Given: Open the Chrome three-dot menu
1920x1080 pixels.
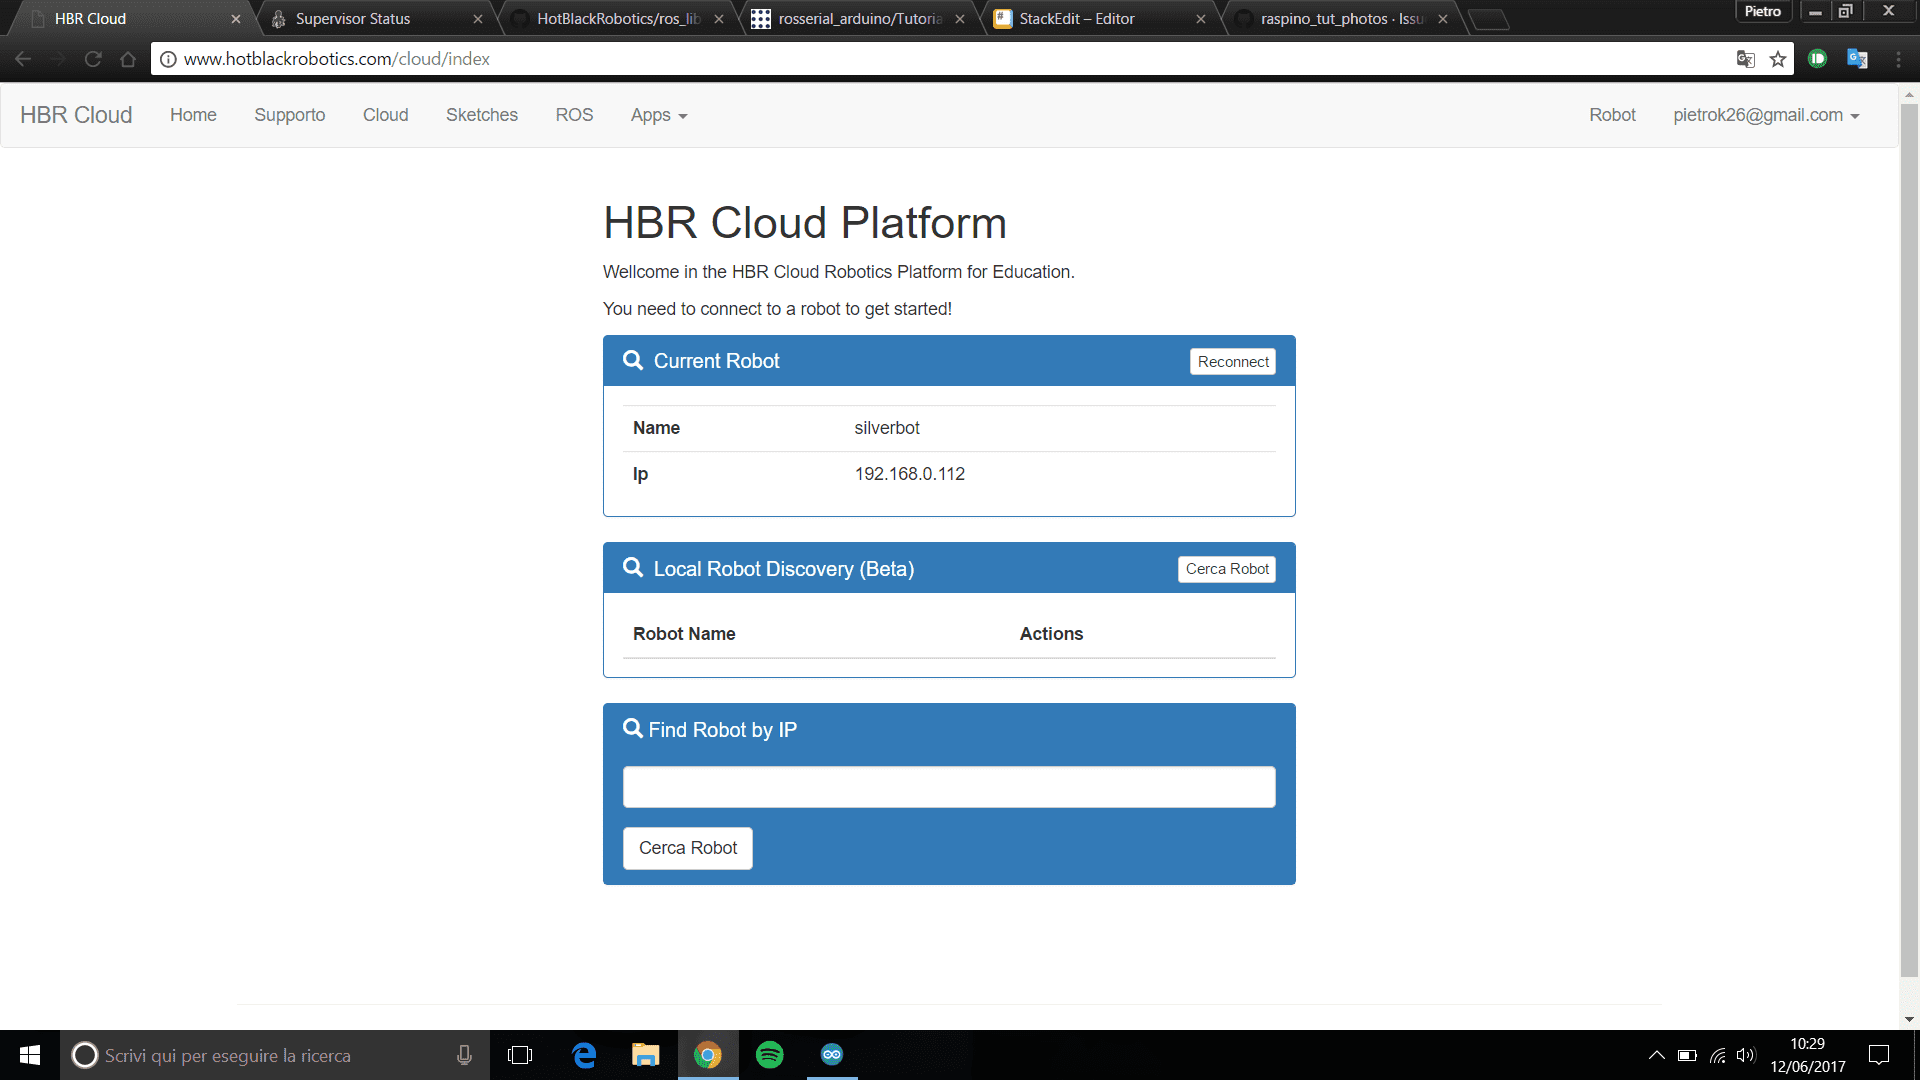Looking at the screenshot, I should point(1898,60).
